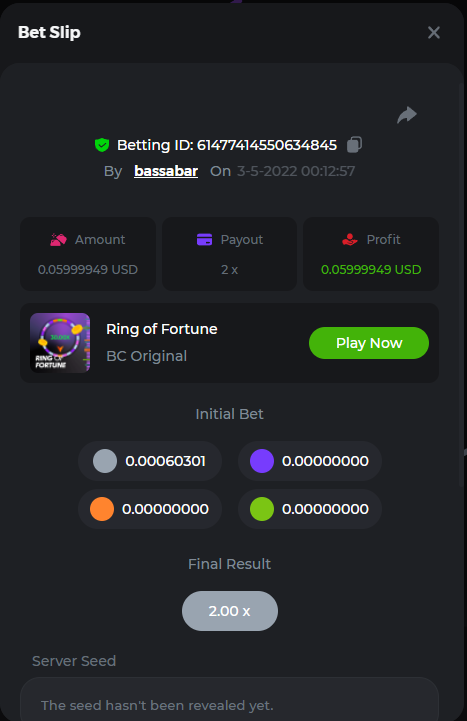Click the Amount money bag icon
This screenshot has width=467, height=721.
tap(58, 240)
